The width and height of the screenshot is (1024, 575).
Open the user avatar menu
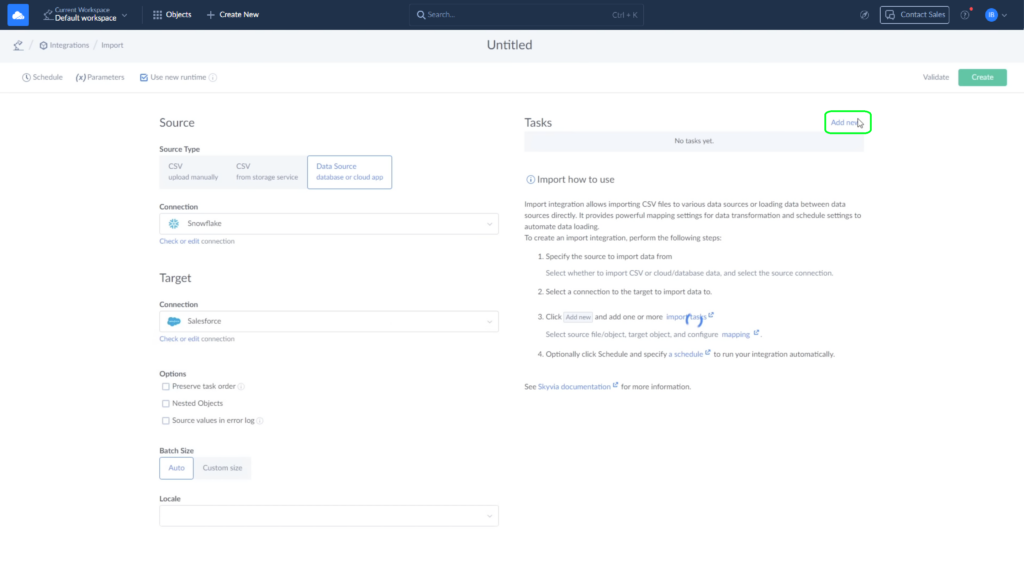tap(991, 14)
